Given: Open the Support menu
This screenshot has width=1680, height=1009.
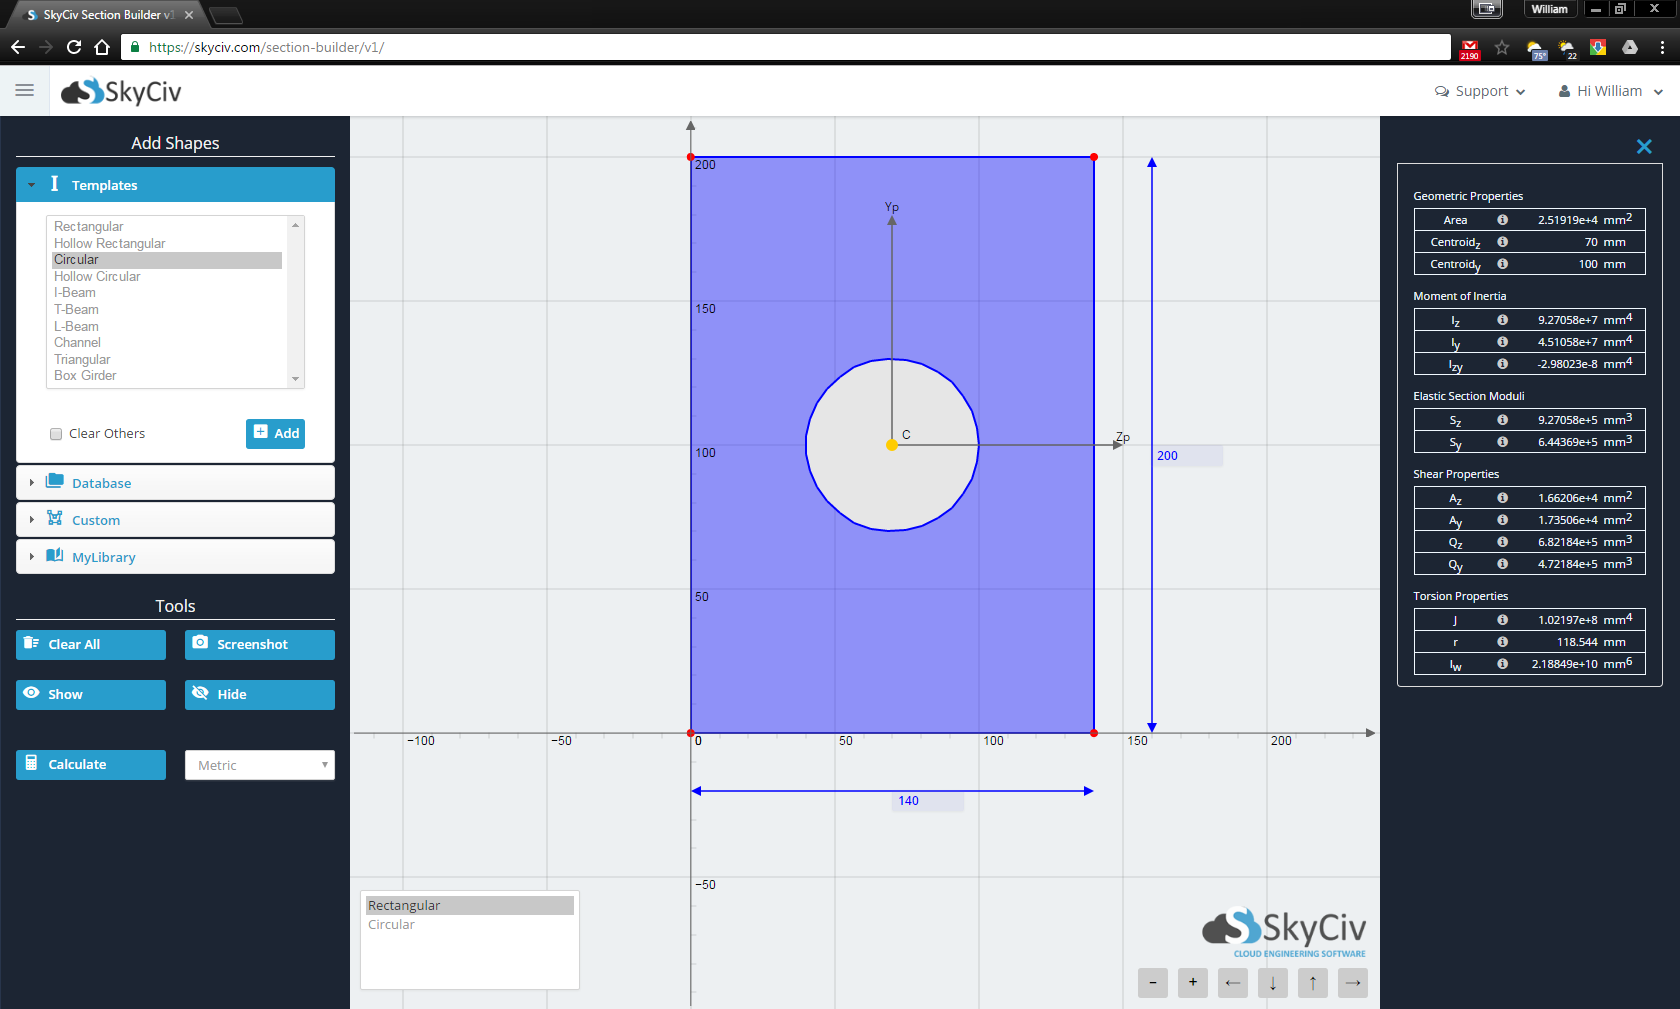Looking at the screenshot, I should click(x=1480, y=91).
